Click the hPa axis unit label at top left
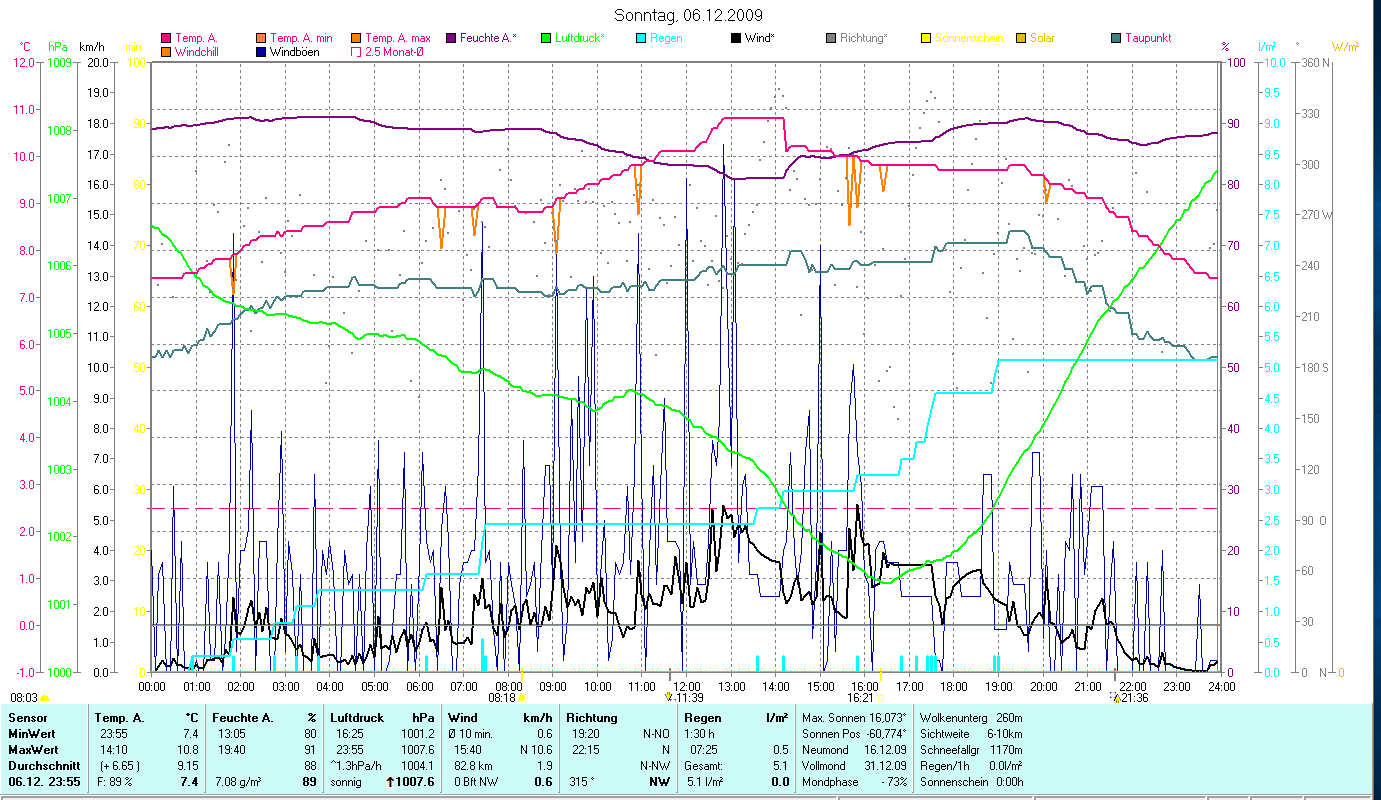Screen dimensions: 1381x800 58,47
